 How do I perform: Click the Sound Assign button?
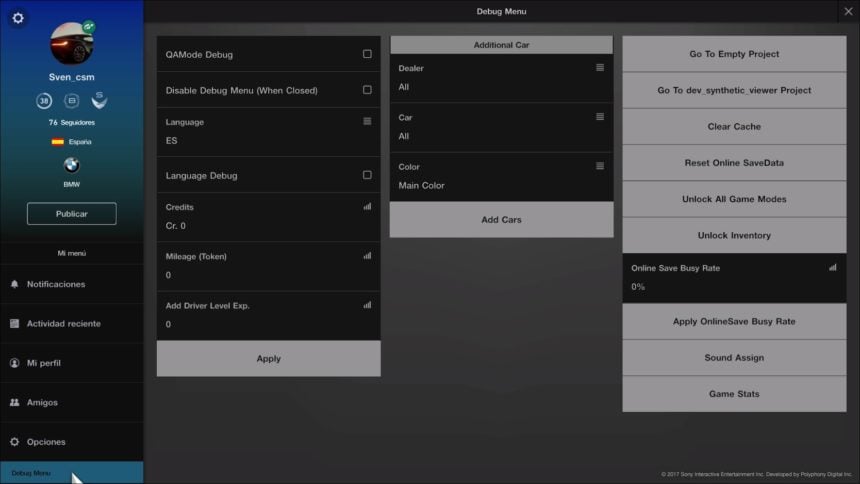tap(734, 357)
